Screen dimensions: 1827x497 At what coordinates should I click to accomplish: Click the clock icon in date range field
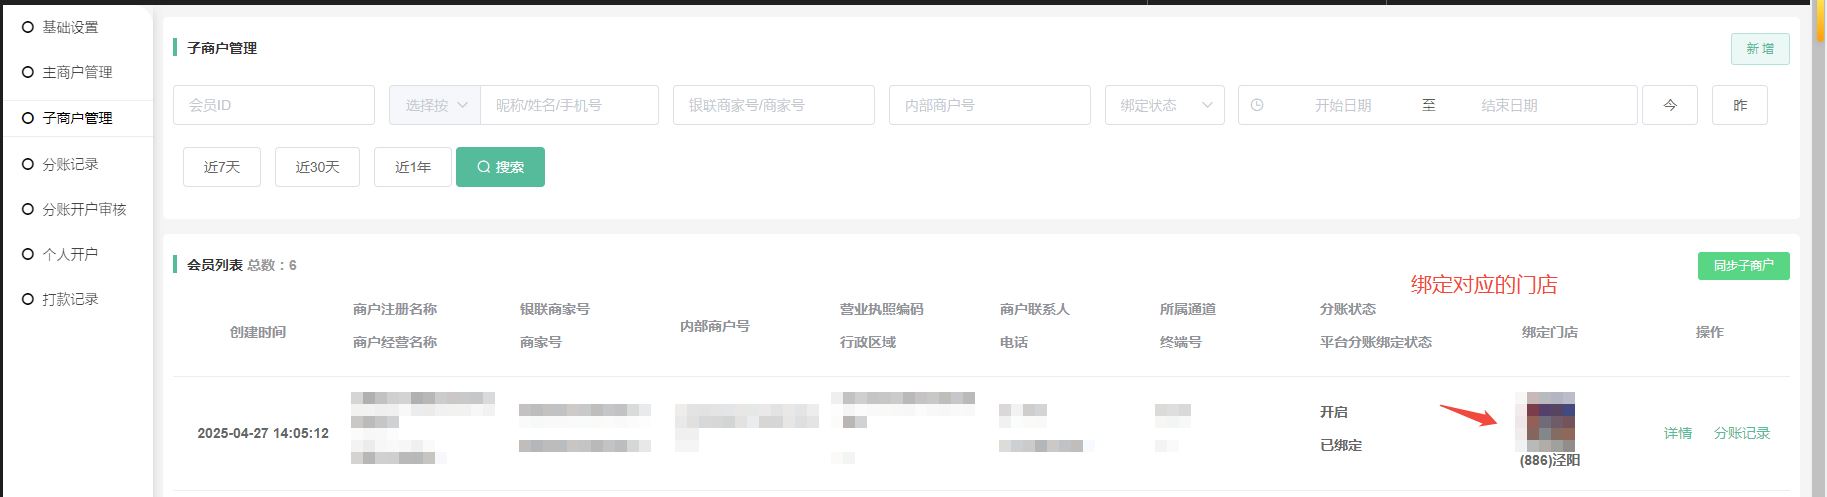1257,105
